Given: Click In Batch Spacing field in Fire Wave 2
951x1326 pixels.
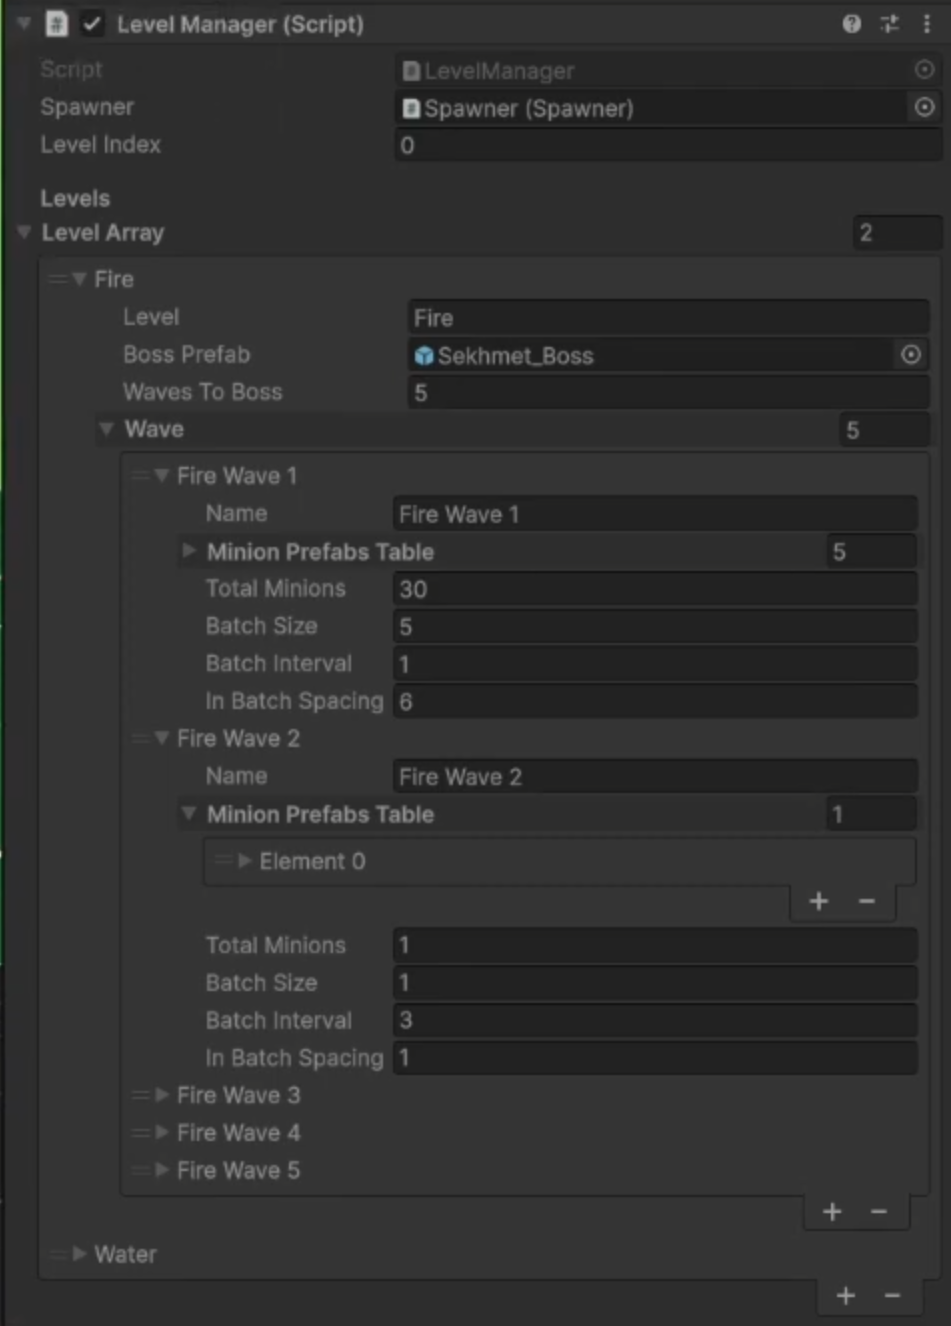Looking at the screenshot, I should click(655, 1058).
